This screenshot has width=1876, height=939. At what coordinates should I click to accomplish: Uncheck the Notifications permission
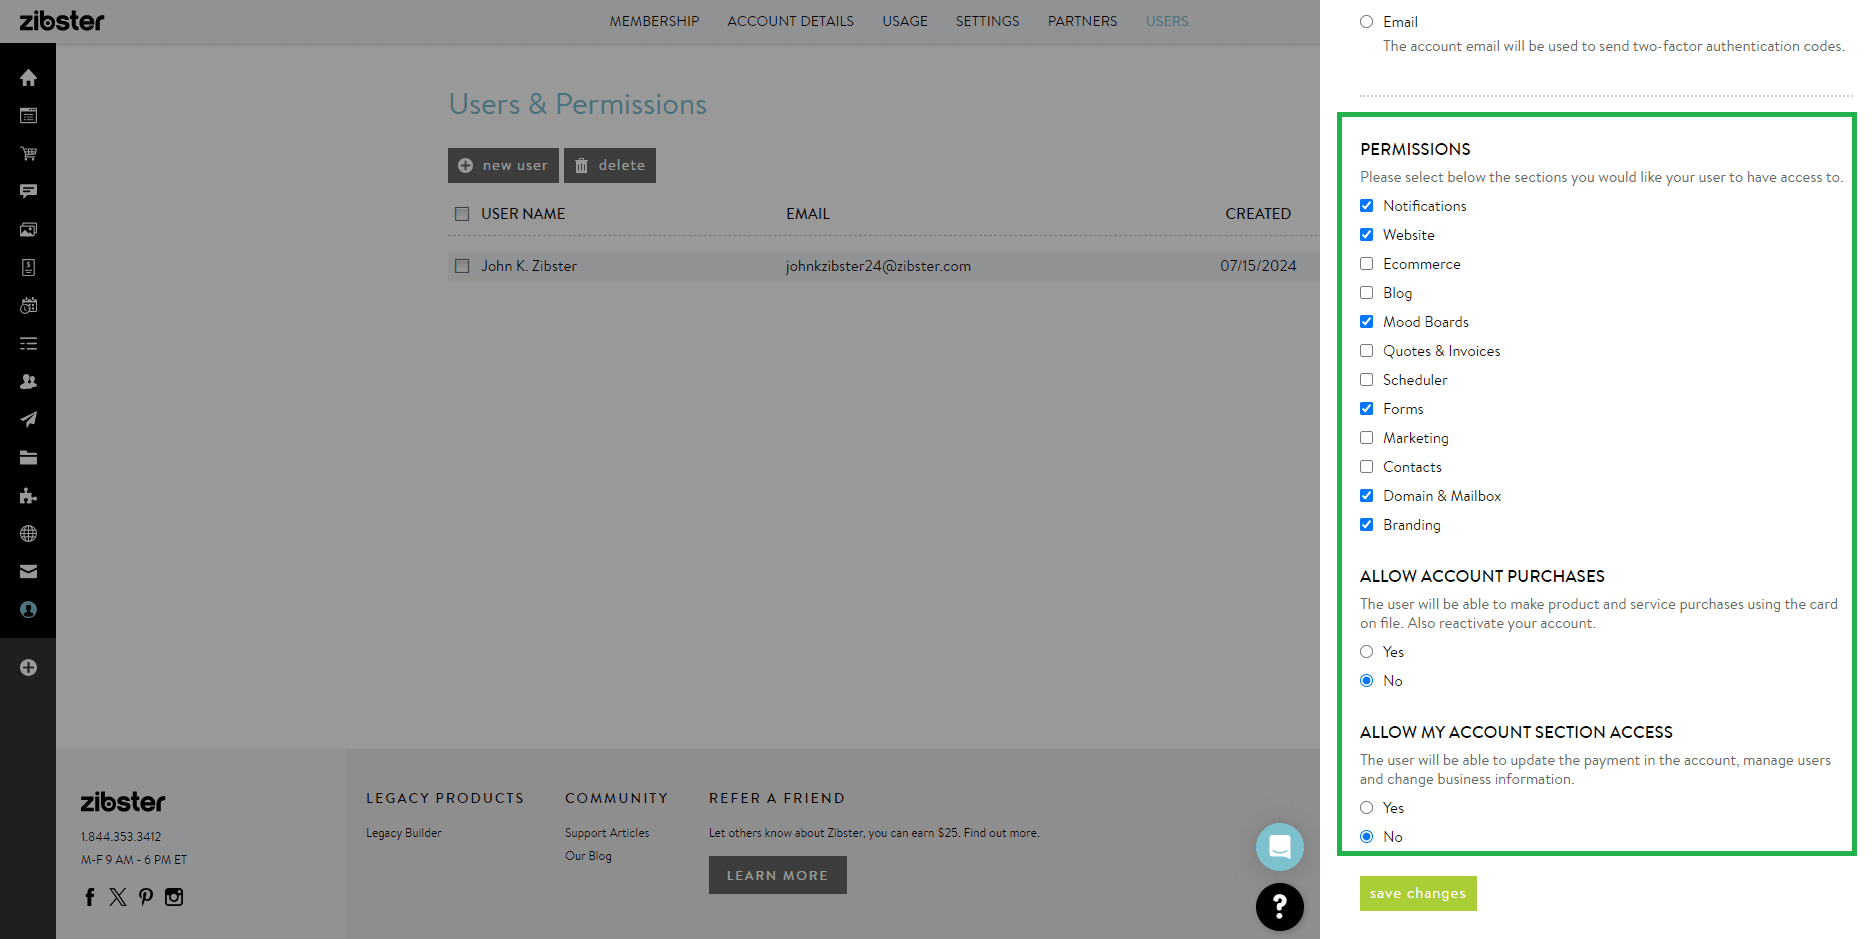[1366, 206]
